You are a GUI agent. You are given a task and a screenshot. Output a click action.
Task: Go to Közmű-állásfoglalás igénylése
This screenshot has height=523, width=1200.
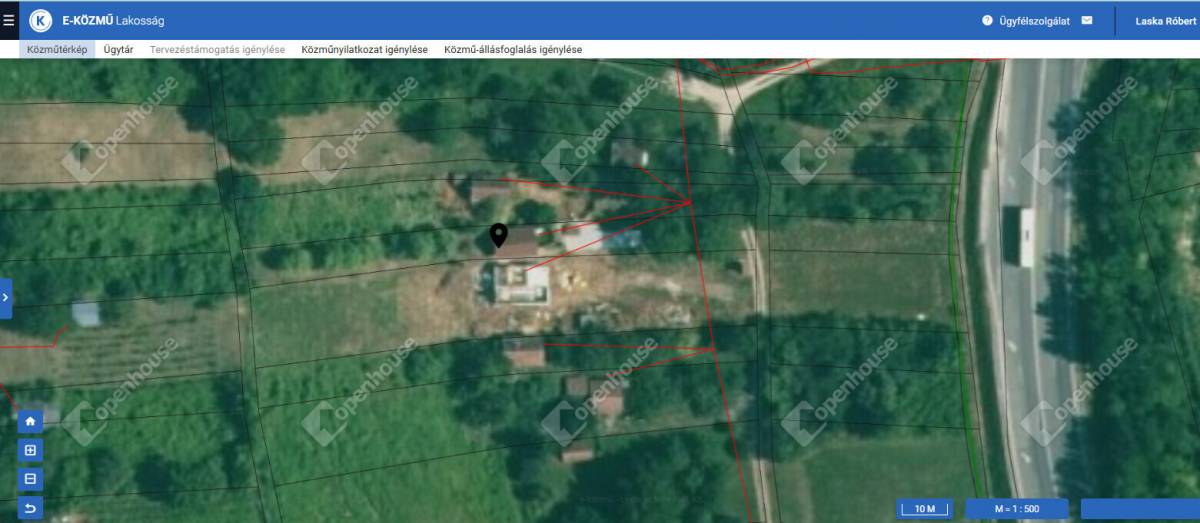(x=512, y=49)
